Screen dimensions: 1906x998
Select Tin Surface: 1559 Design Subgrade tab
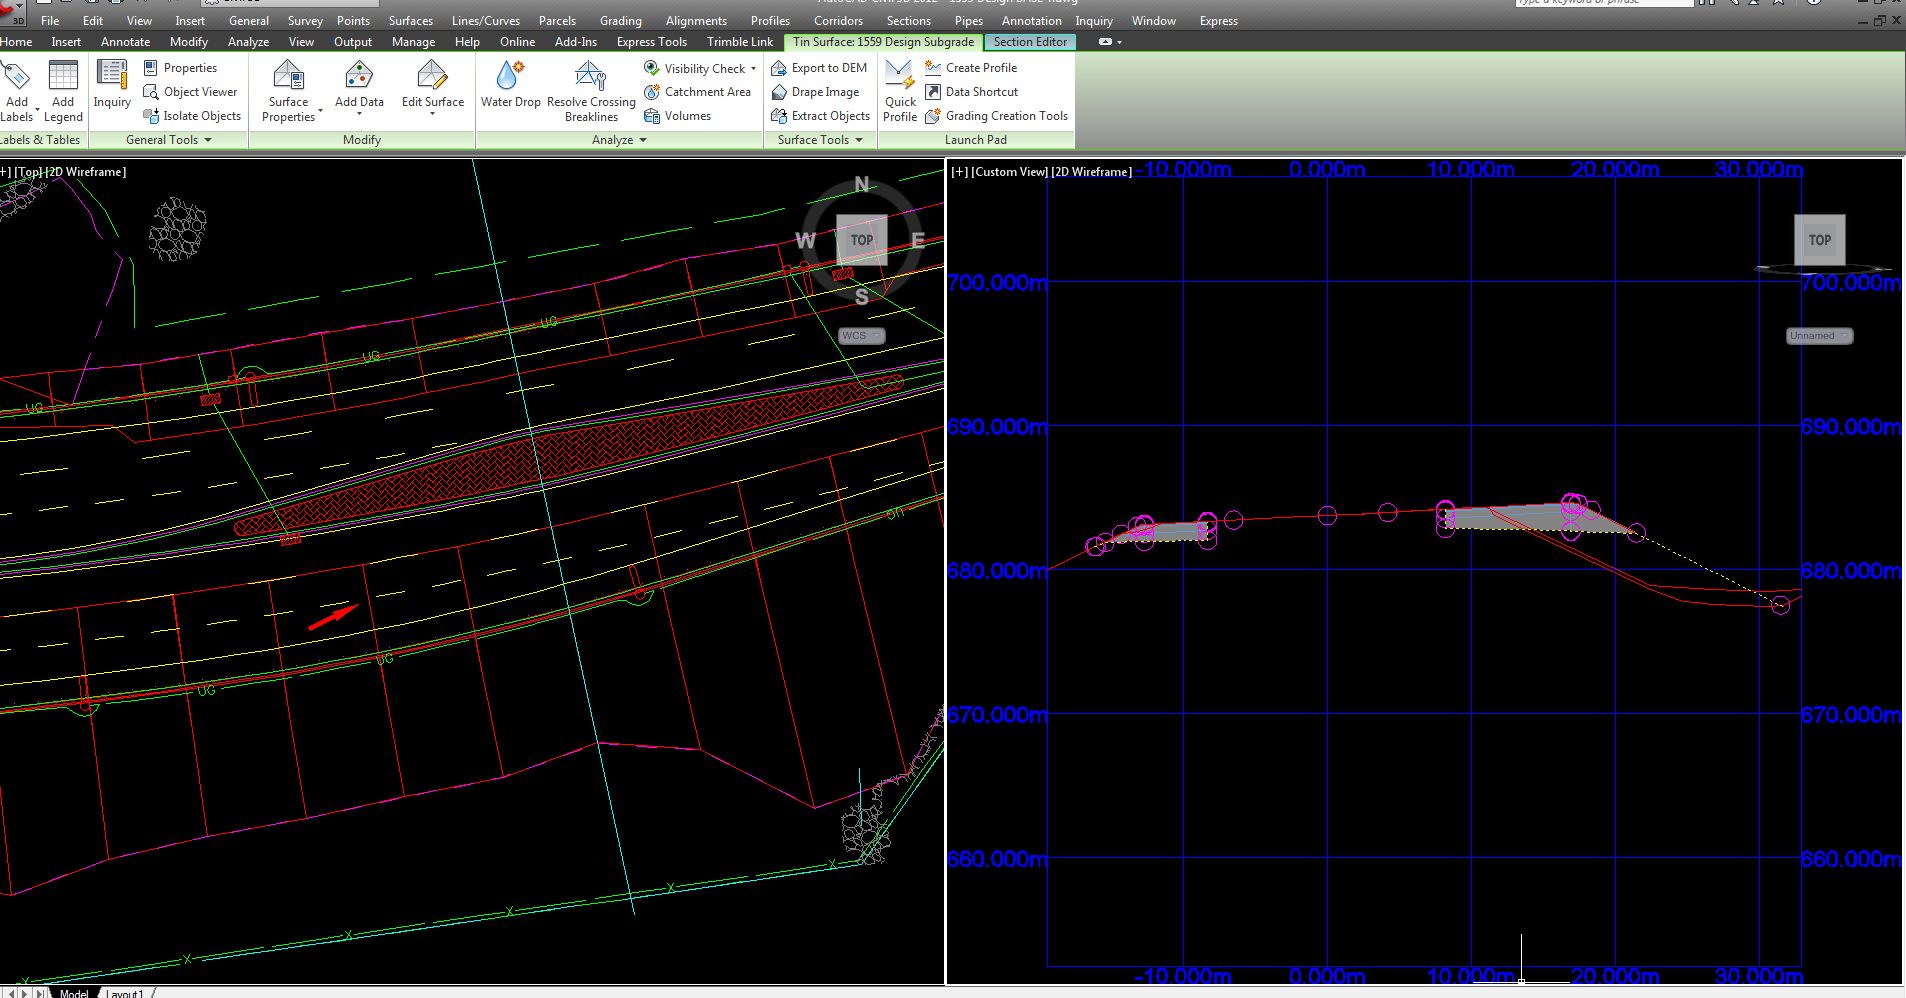pyautogui.click(x=883, y=42)
